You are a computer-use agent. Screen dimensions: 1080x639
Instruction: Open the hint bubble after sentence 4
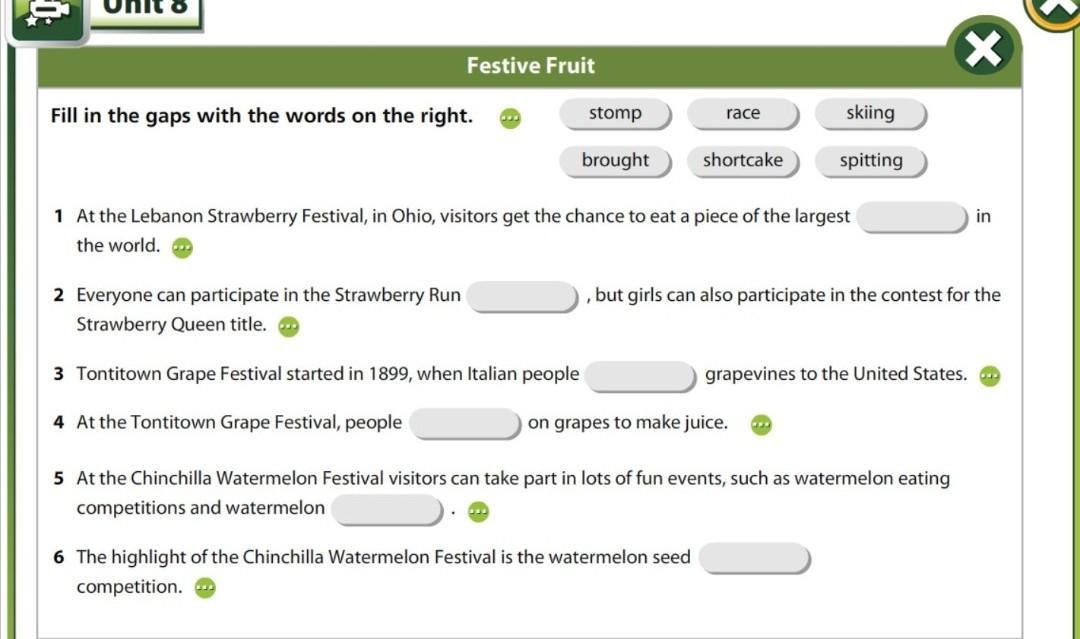coord(761,425)
